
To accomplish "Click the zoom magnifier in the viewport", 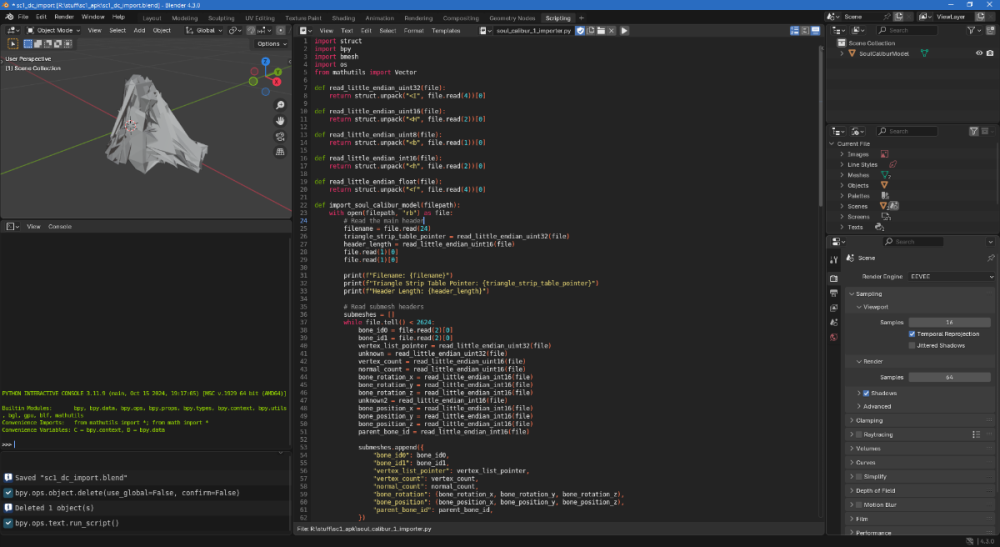I will coord(281,105).
